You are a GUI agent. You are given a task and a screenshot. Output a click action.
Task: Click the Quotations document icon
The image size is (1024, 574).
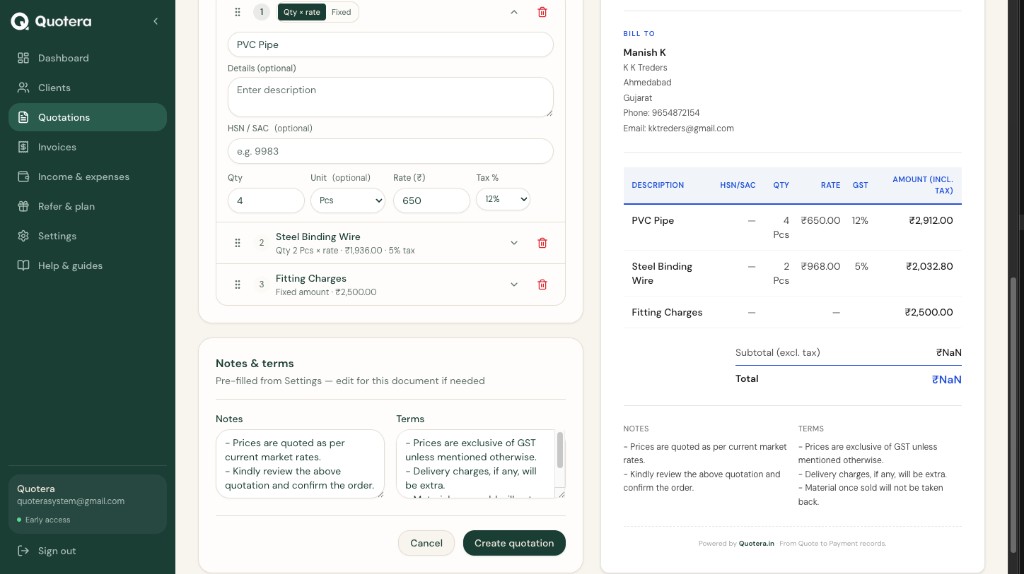pos(24,118)
